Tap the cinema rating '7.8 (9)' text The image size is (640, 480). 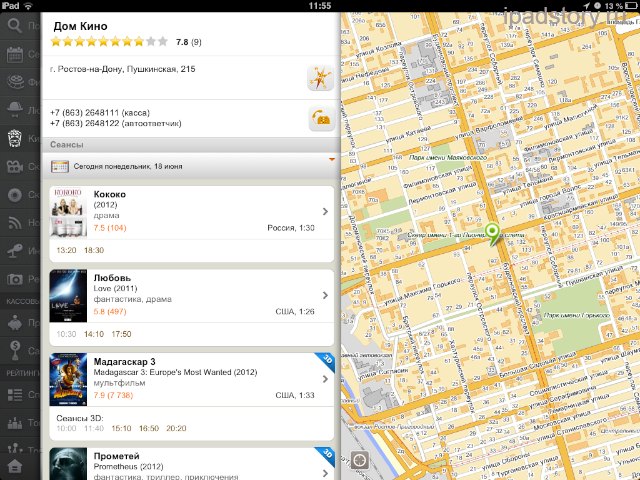click(x=189, y=42)
